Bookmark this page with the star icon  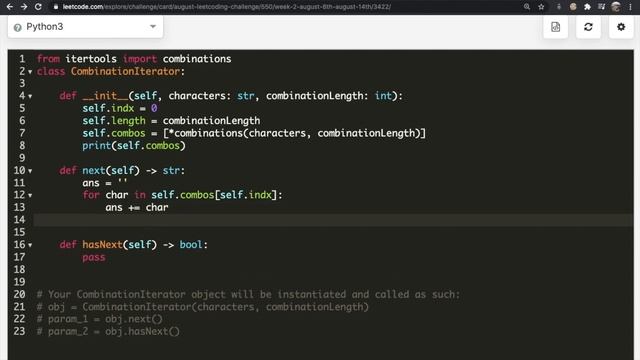click(541, 7)
